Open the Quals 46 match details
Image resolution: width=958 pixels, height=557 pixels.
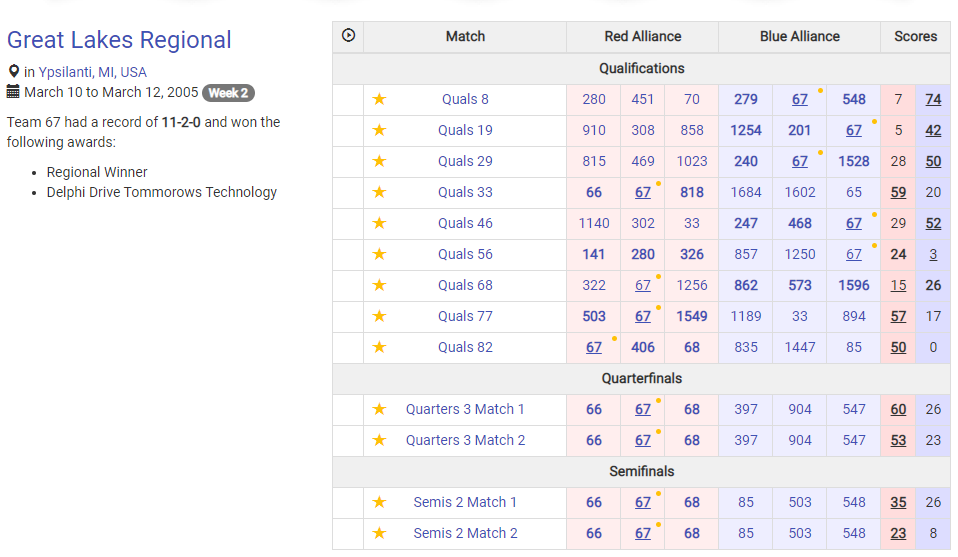(x=465, y=223)
